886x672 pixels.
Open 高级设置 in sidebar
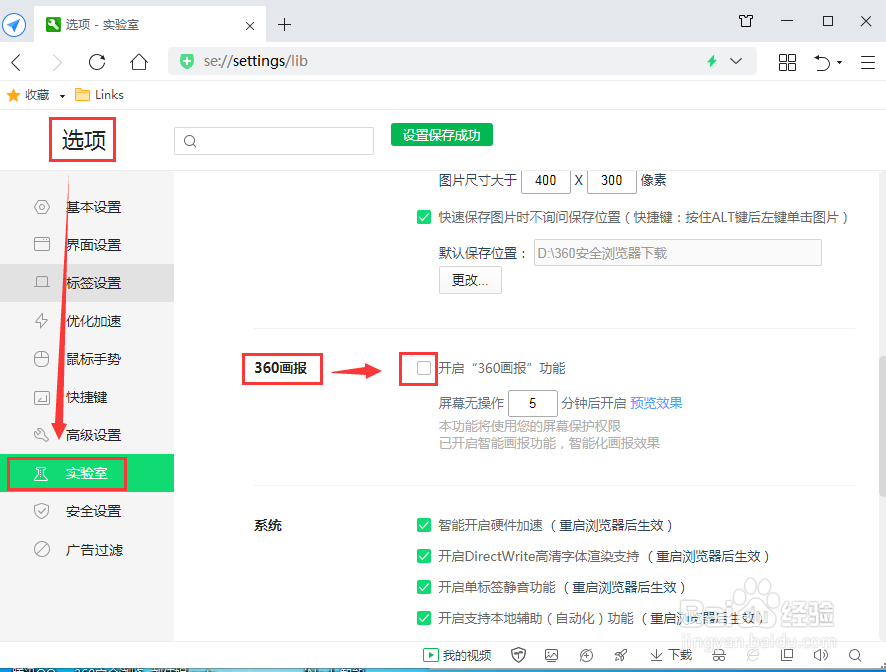pos(87,435)
